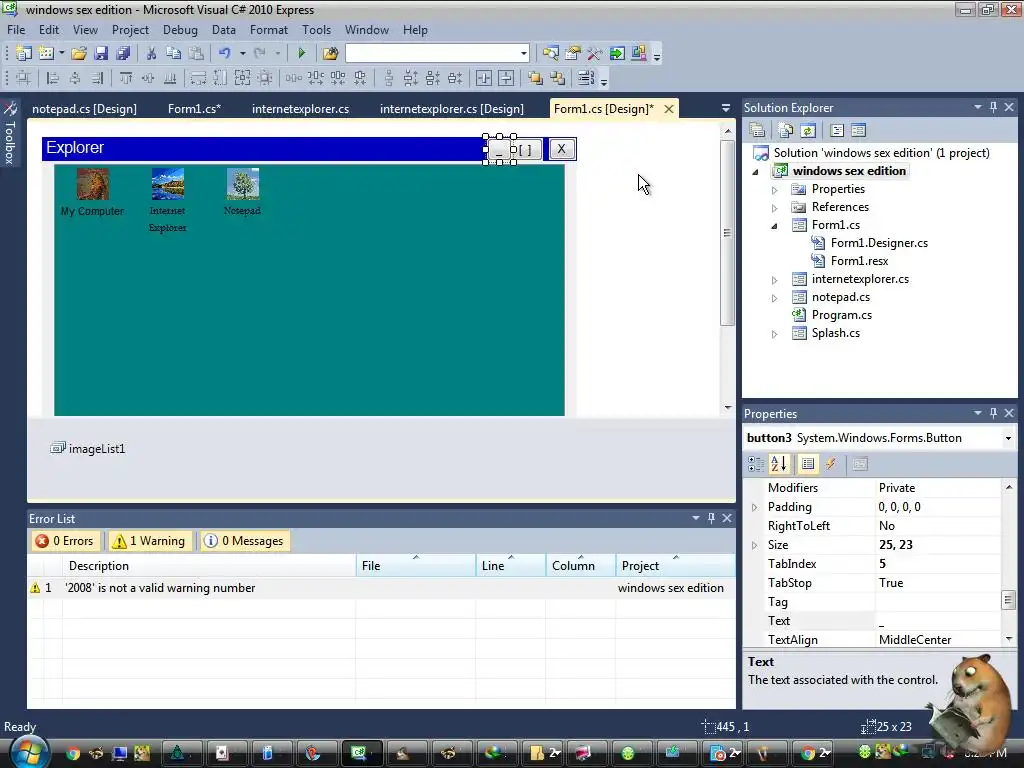This screenshot has width=1024, height=768.
Task: Click View Code icon in Solution Explorer
Action: click(x=837, y=131)
